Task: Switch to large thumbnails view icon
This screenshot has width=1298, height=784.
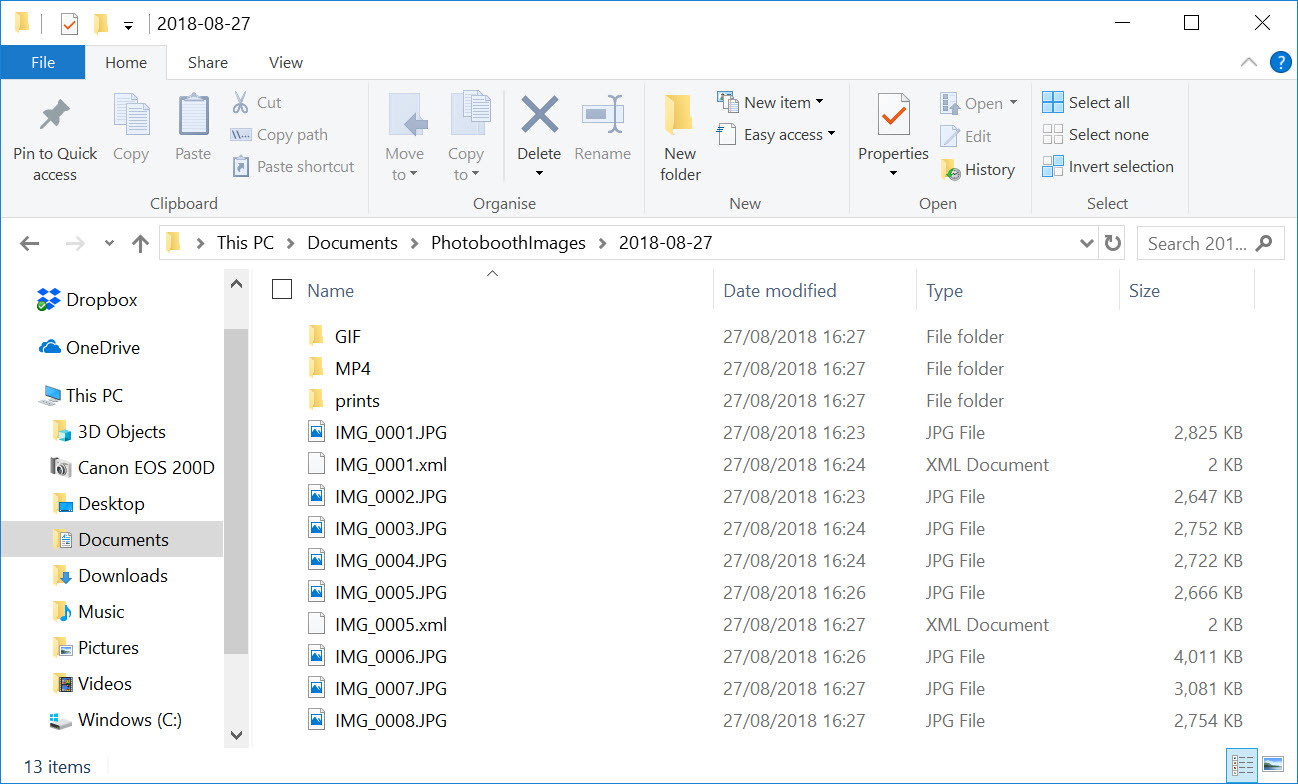Action: coord(1272,766)
